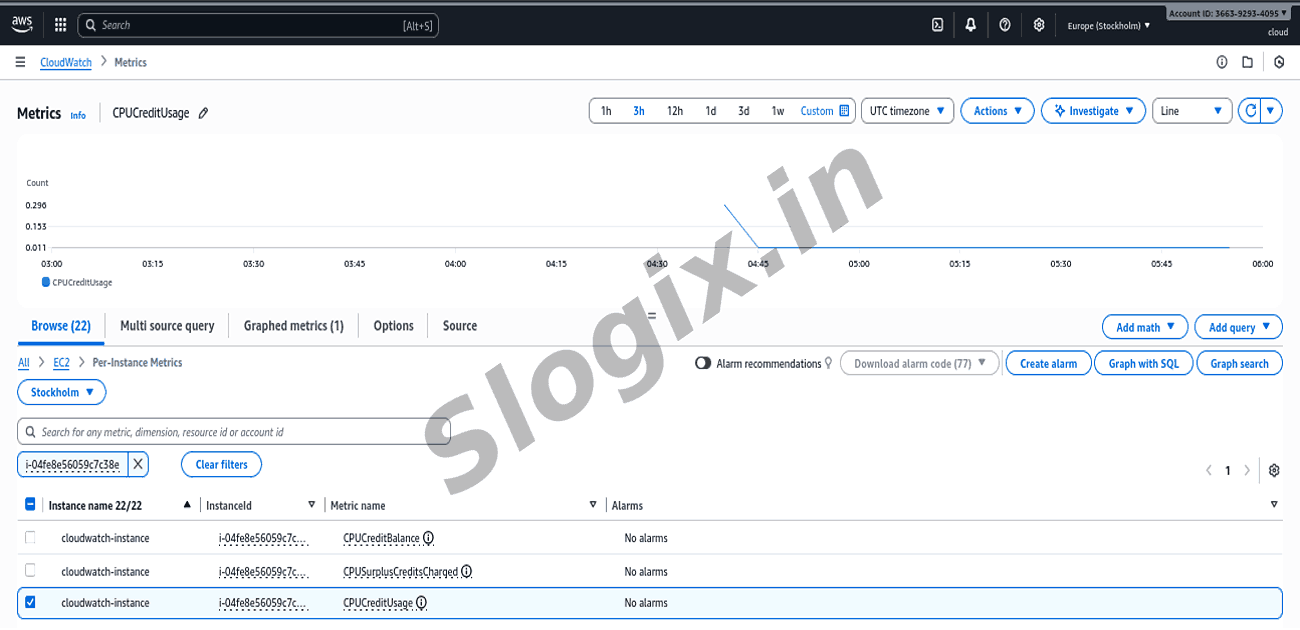Open the Multi source query tab
This screenshot has height=630, width=1300.
coord(167,326)
